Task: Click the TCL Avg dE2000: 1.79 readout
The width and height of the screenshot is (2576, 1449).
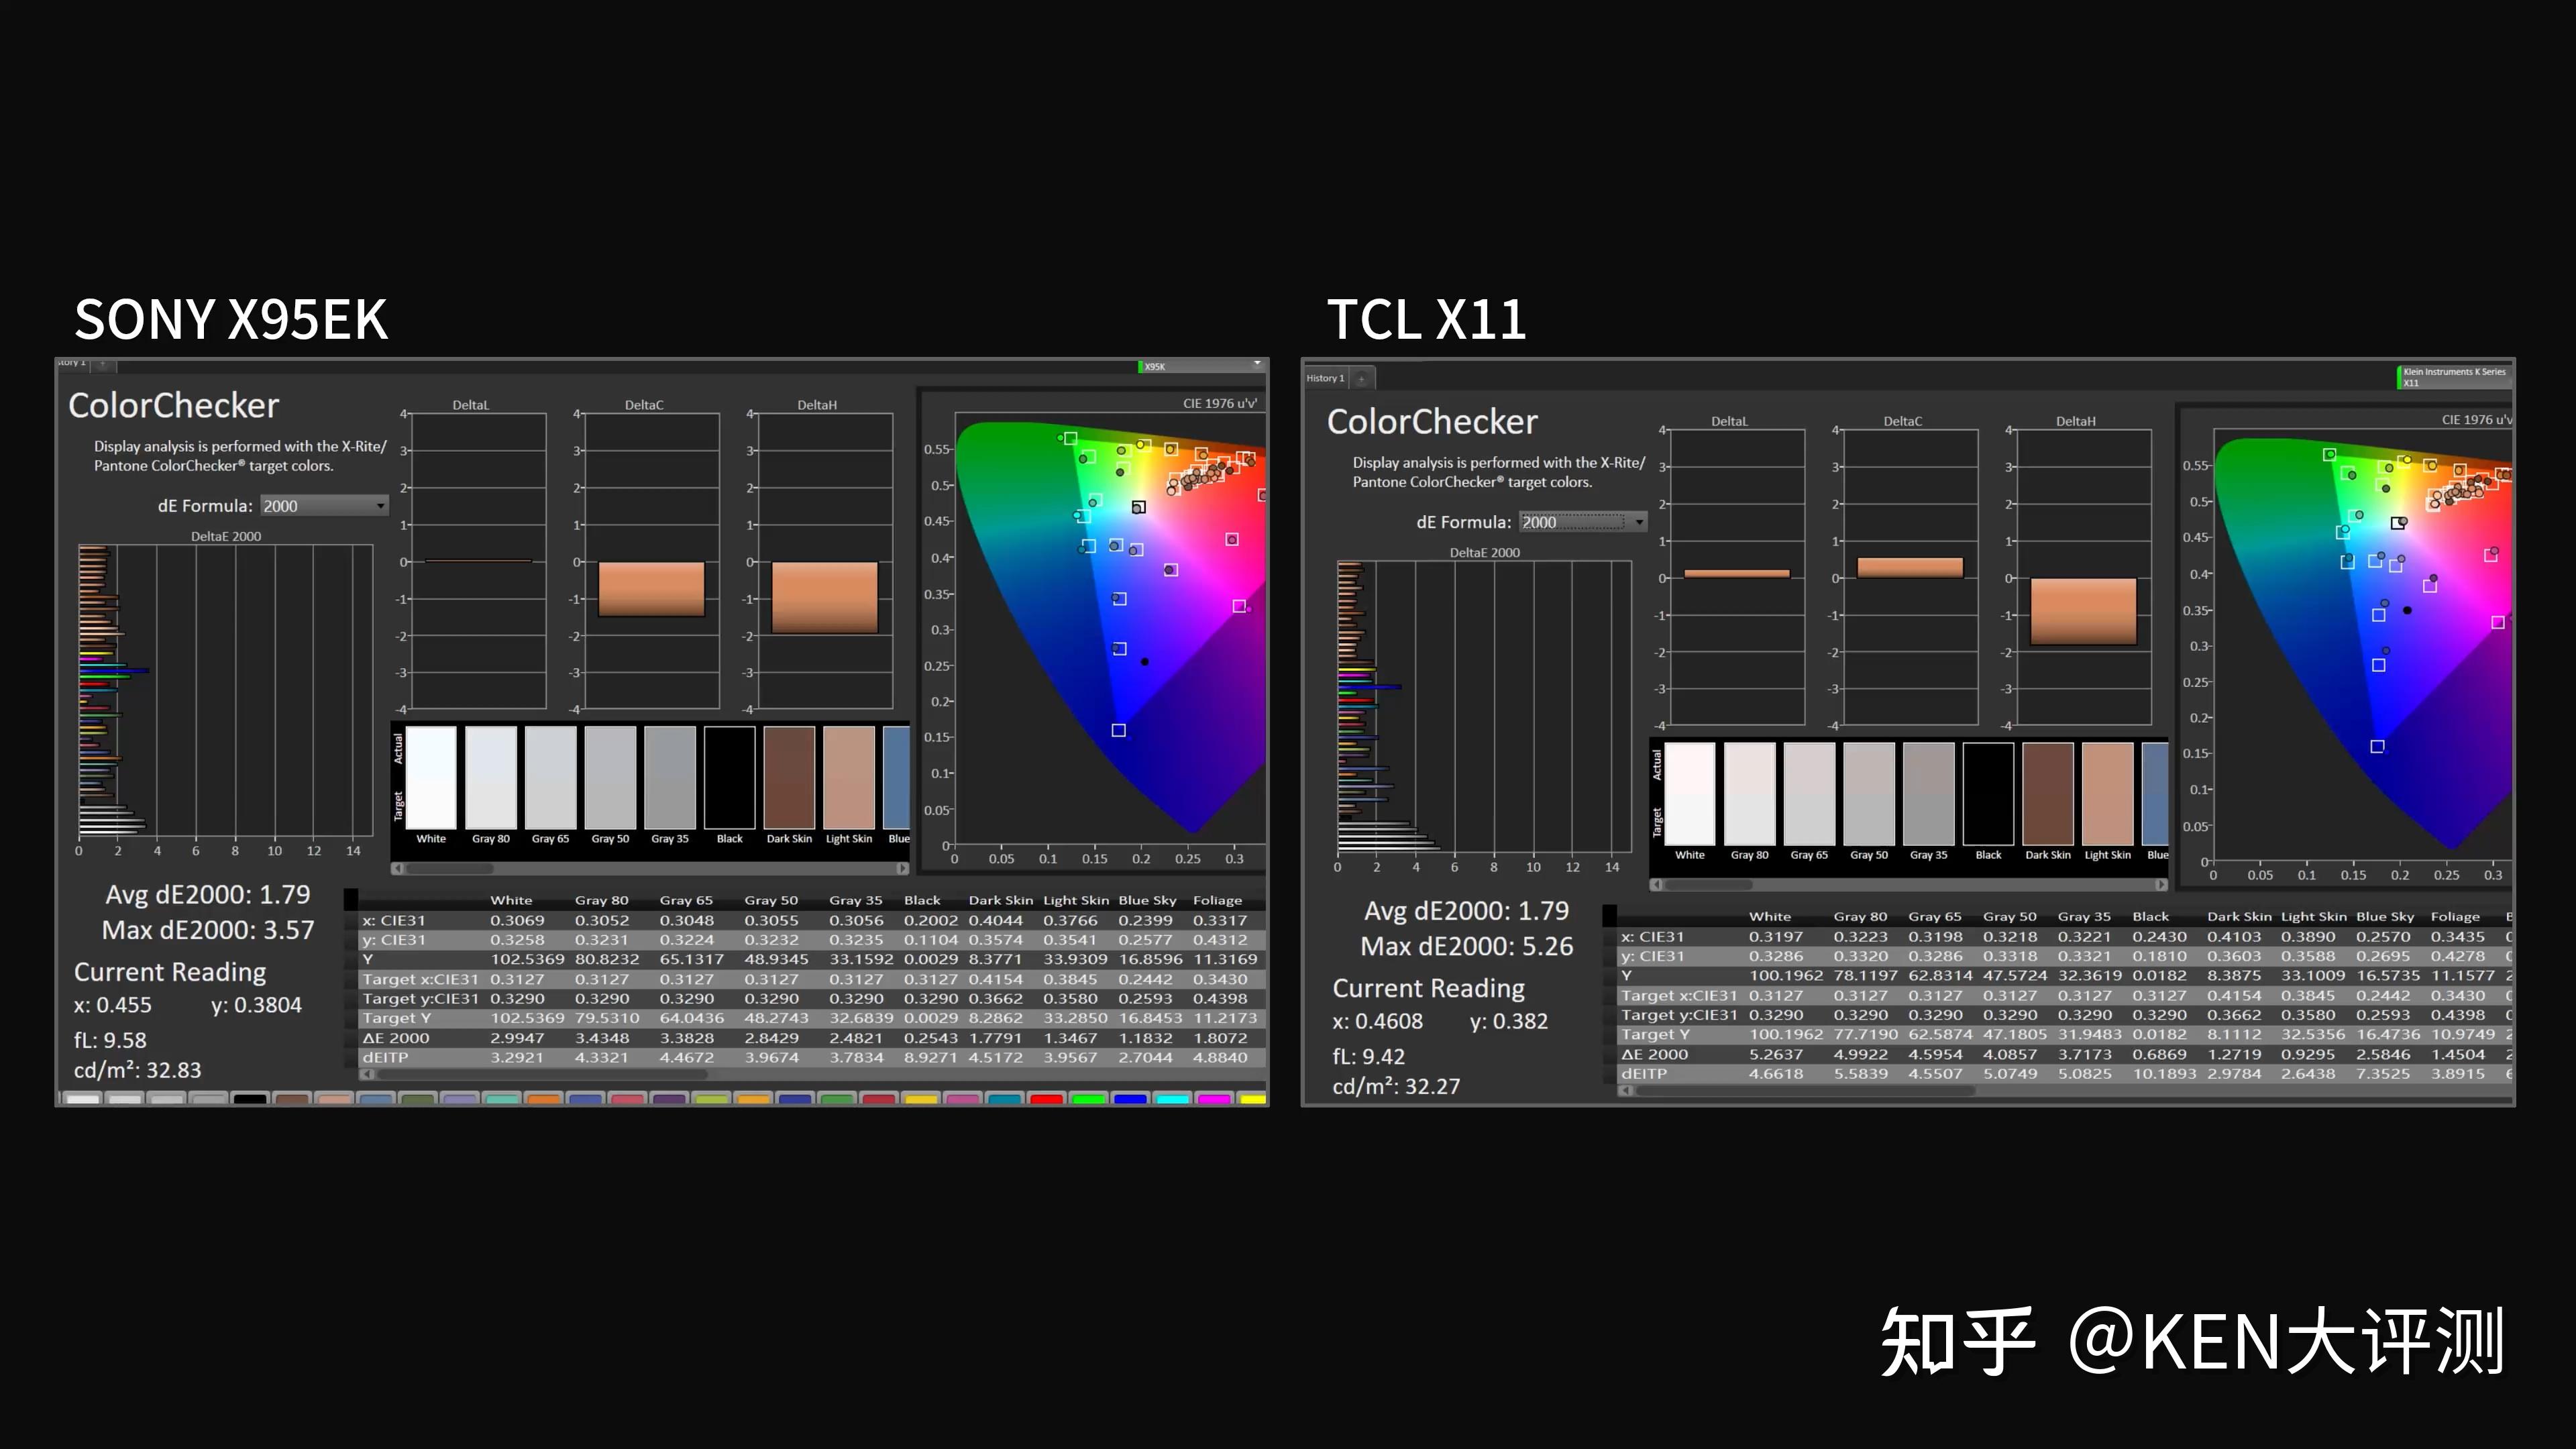Action: [1467, 910]
